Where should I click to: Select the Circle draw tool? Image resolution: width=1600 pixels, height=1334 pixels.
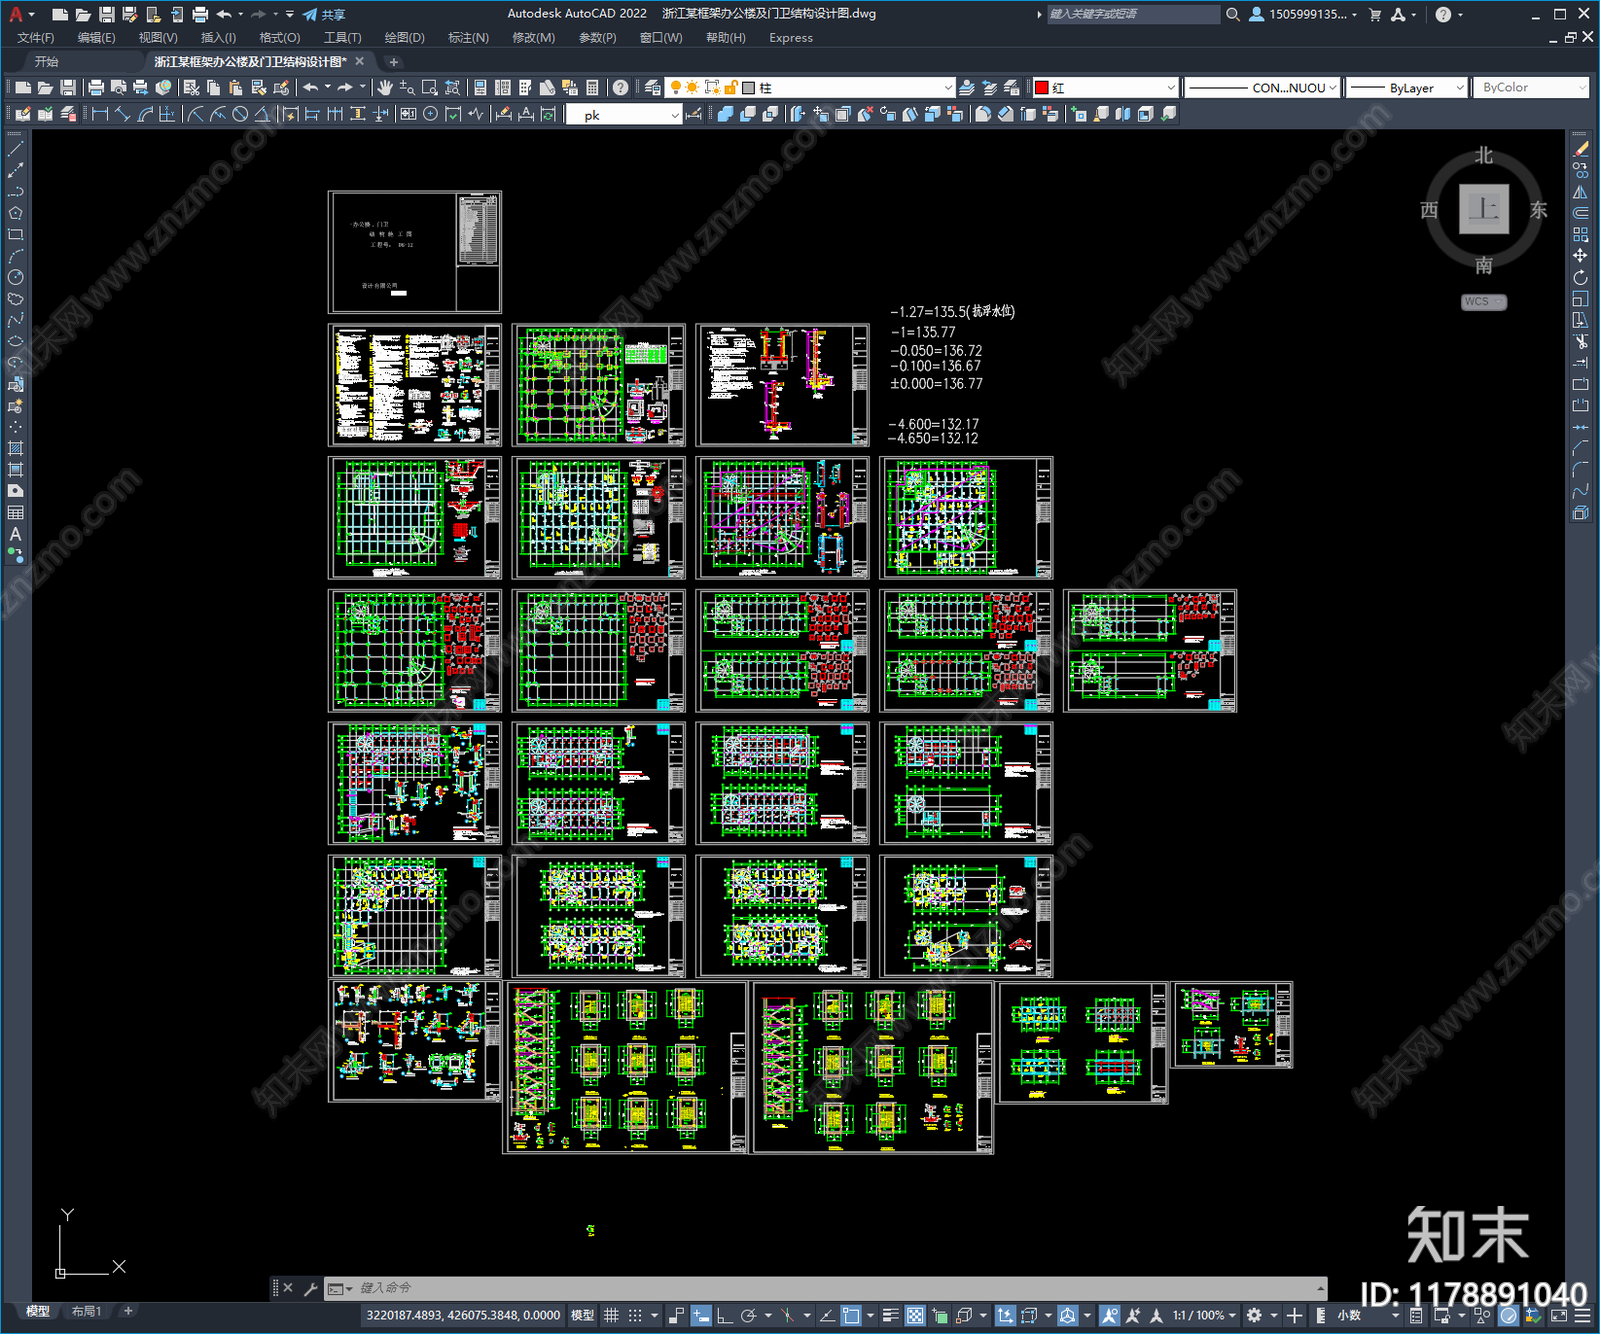point(15,277)
